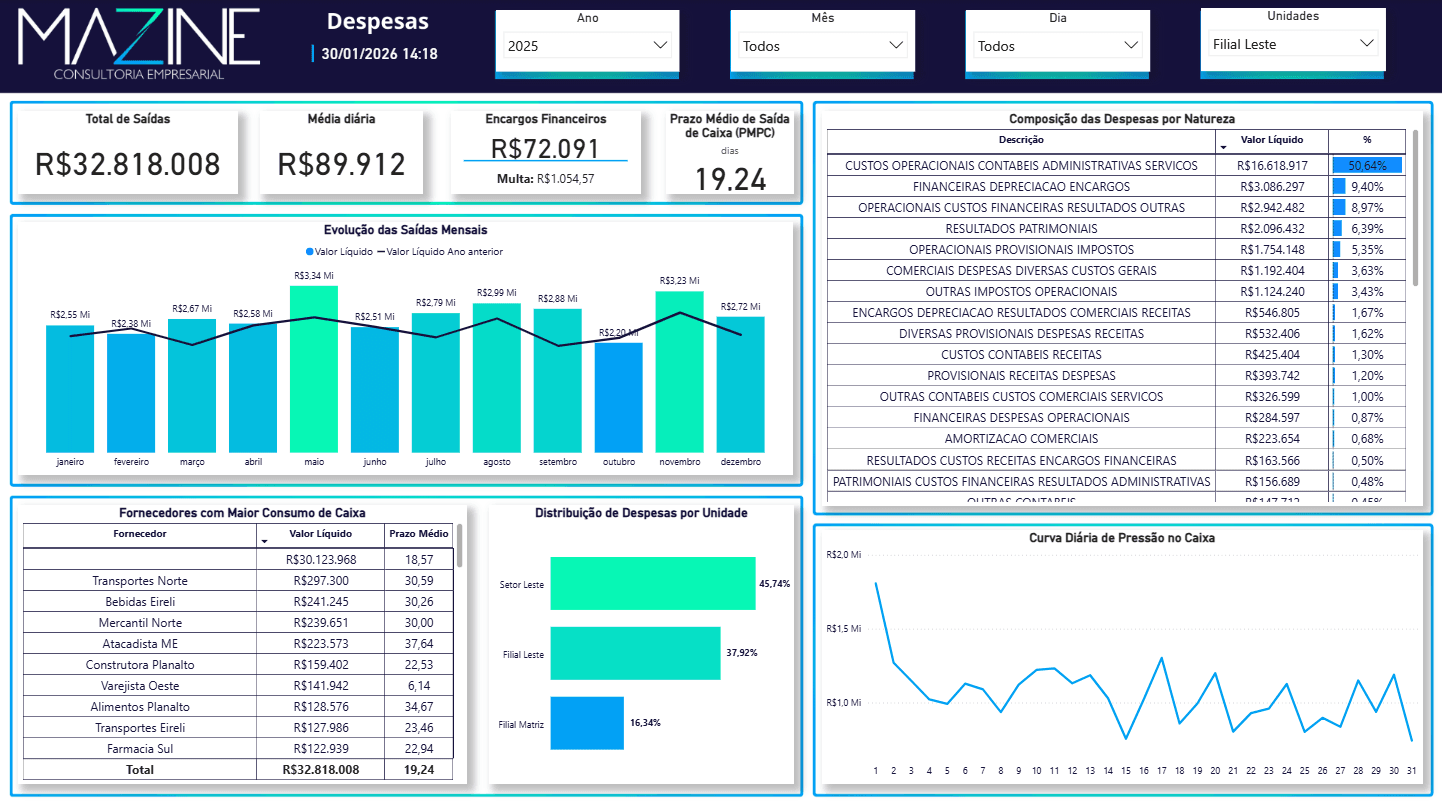
Task: Click the Composição das Despesas table scrollbar
Action: 1414,210
